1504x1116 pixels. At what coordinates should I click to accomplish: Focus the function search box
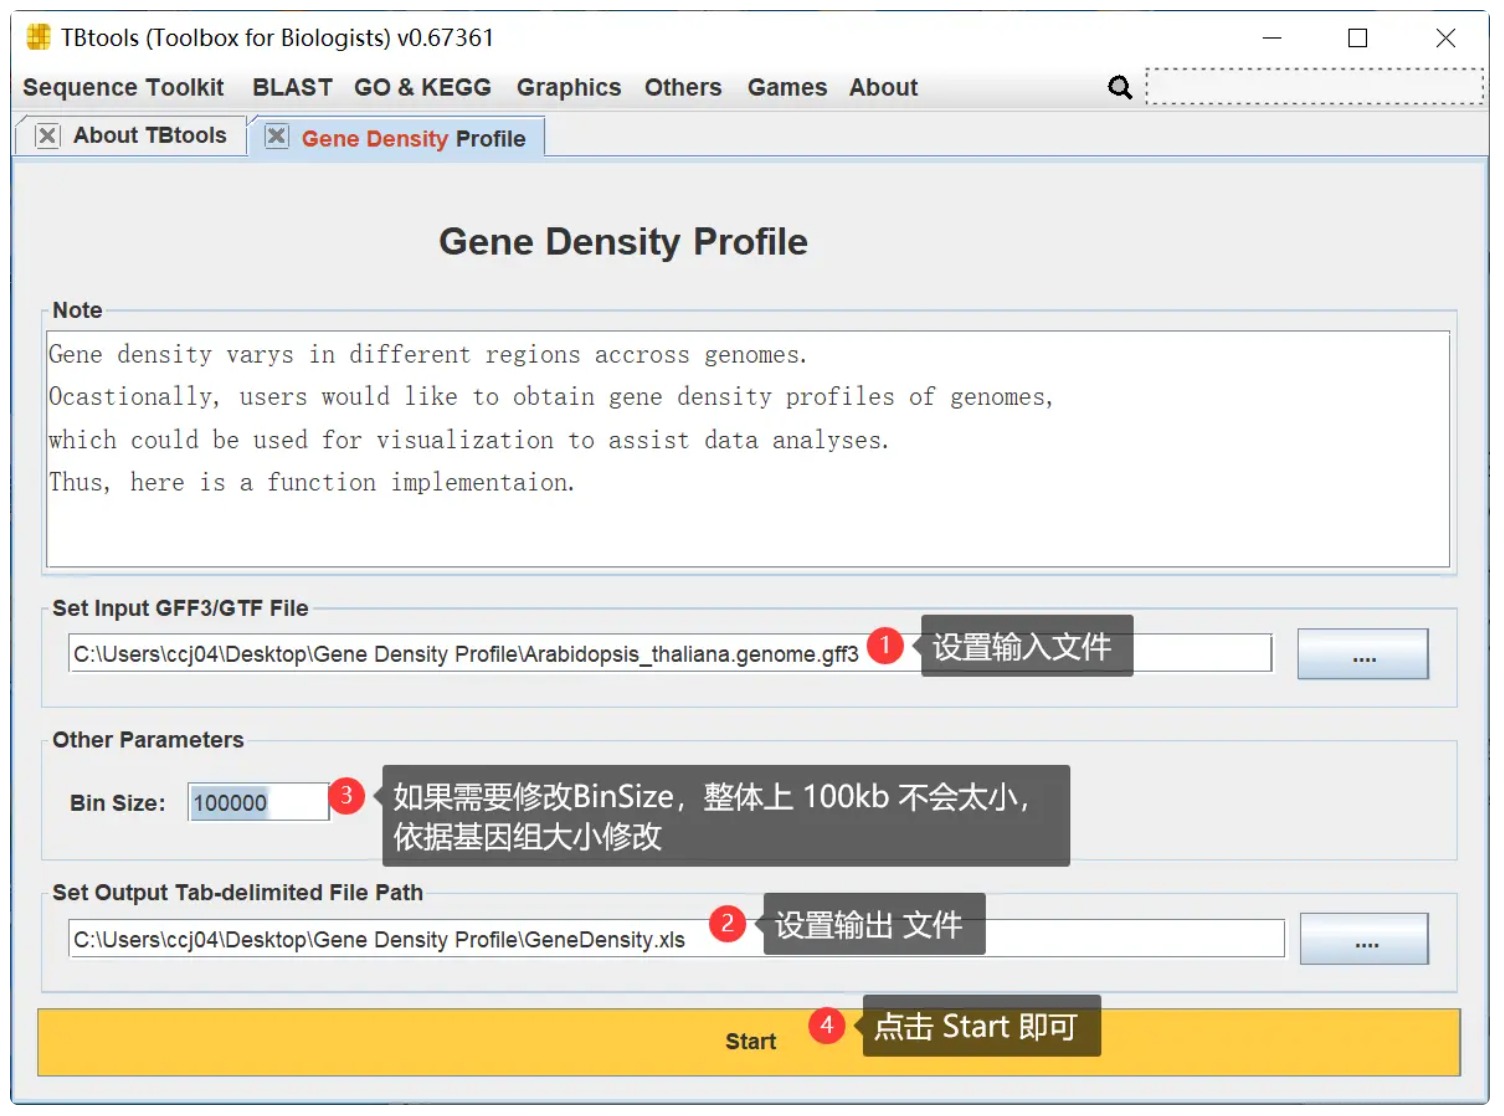click(1314, 86)
